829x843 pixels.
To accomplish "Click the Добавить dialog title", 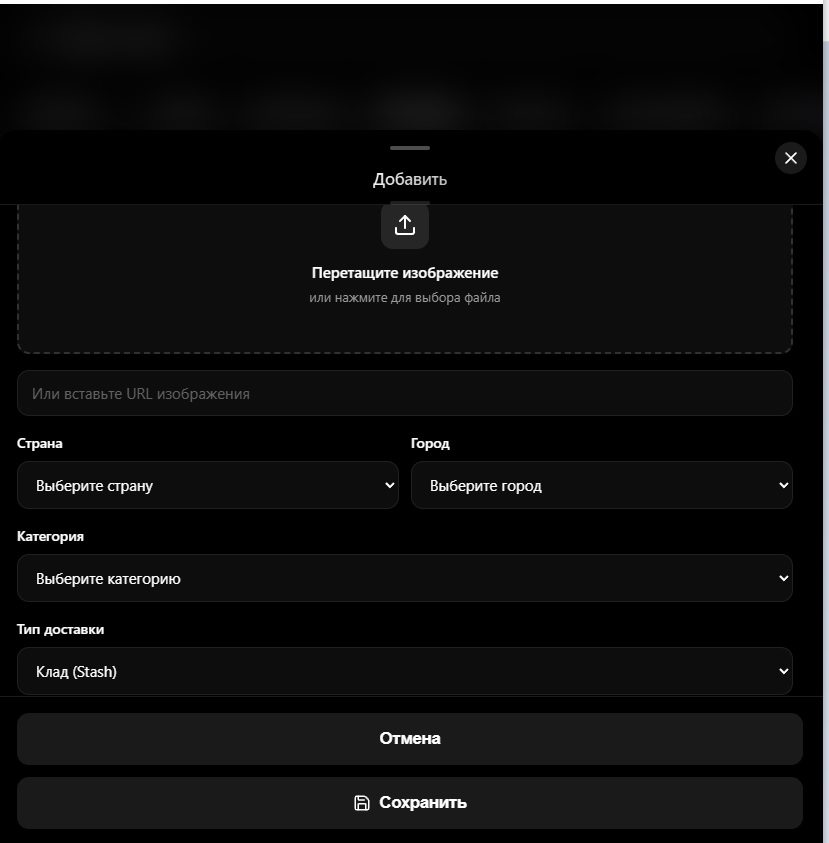I will coord(410,180).
